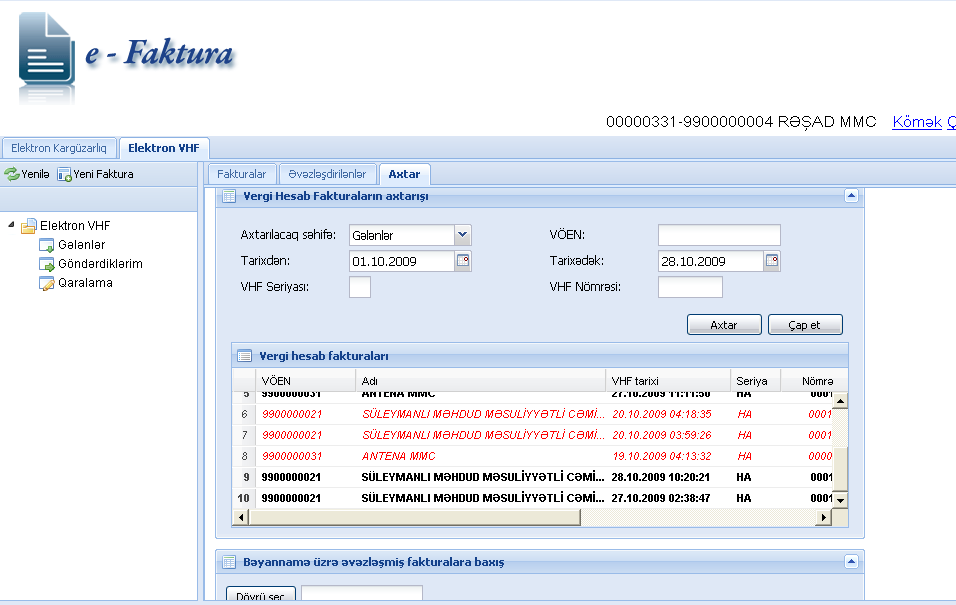Screen dimensions: 956x605
Task: Switch to the Elektron Kargüzarlıq tab
Action: [x=59, y=148]
